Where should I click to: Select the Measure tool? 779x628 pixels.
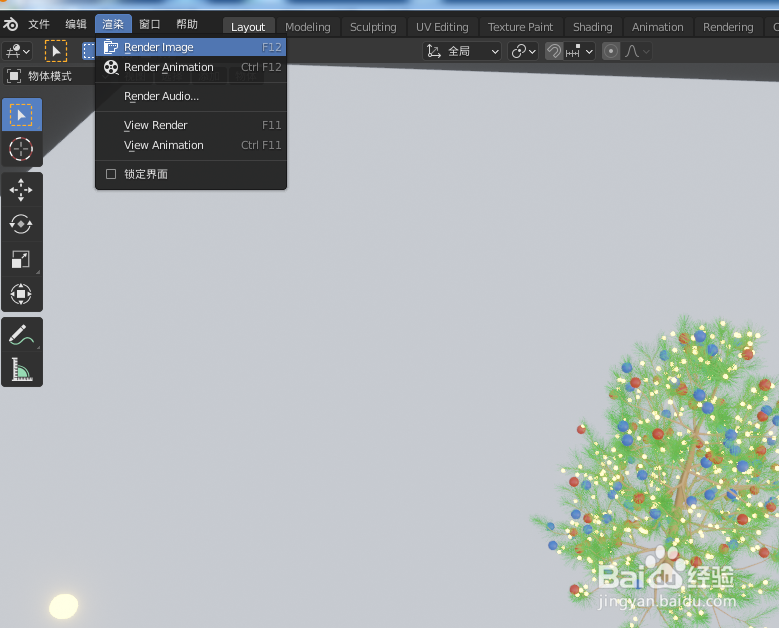pyautogui.click(x=21, y=370)
